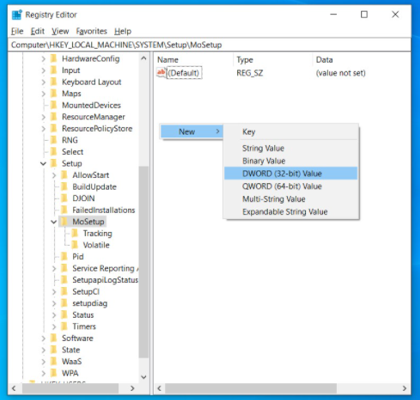
Task: Click the DJOIN folder icon
Action: [x=64, y=199]
